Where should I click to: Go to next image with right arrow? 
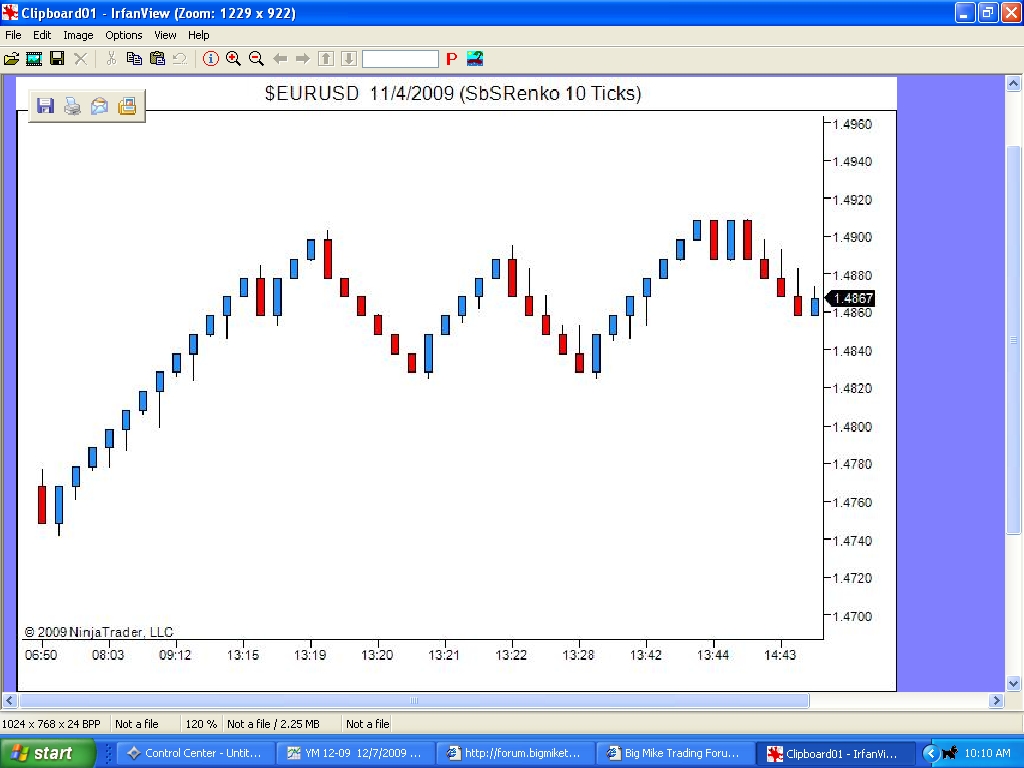(302, 59)
